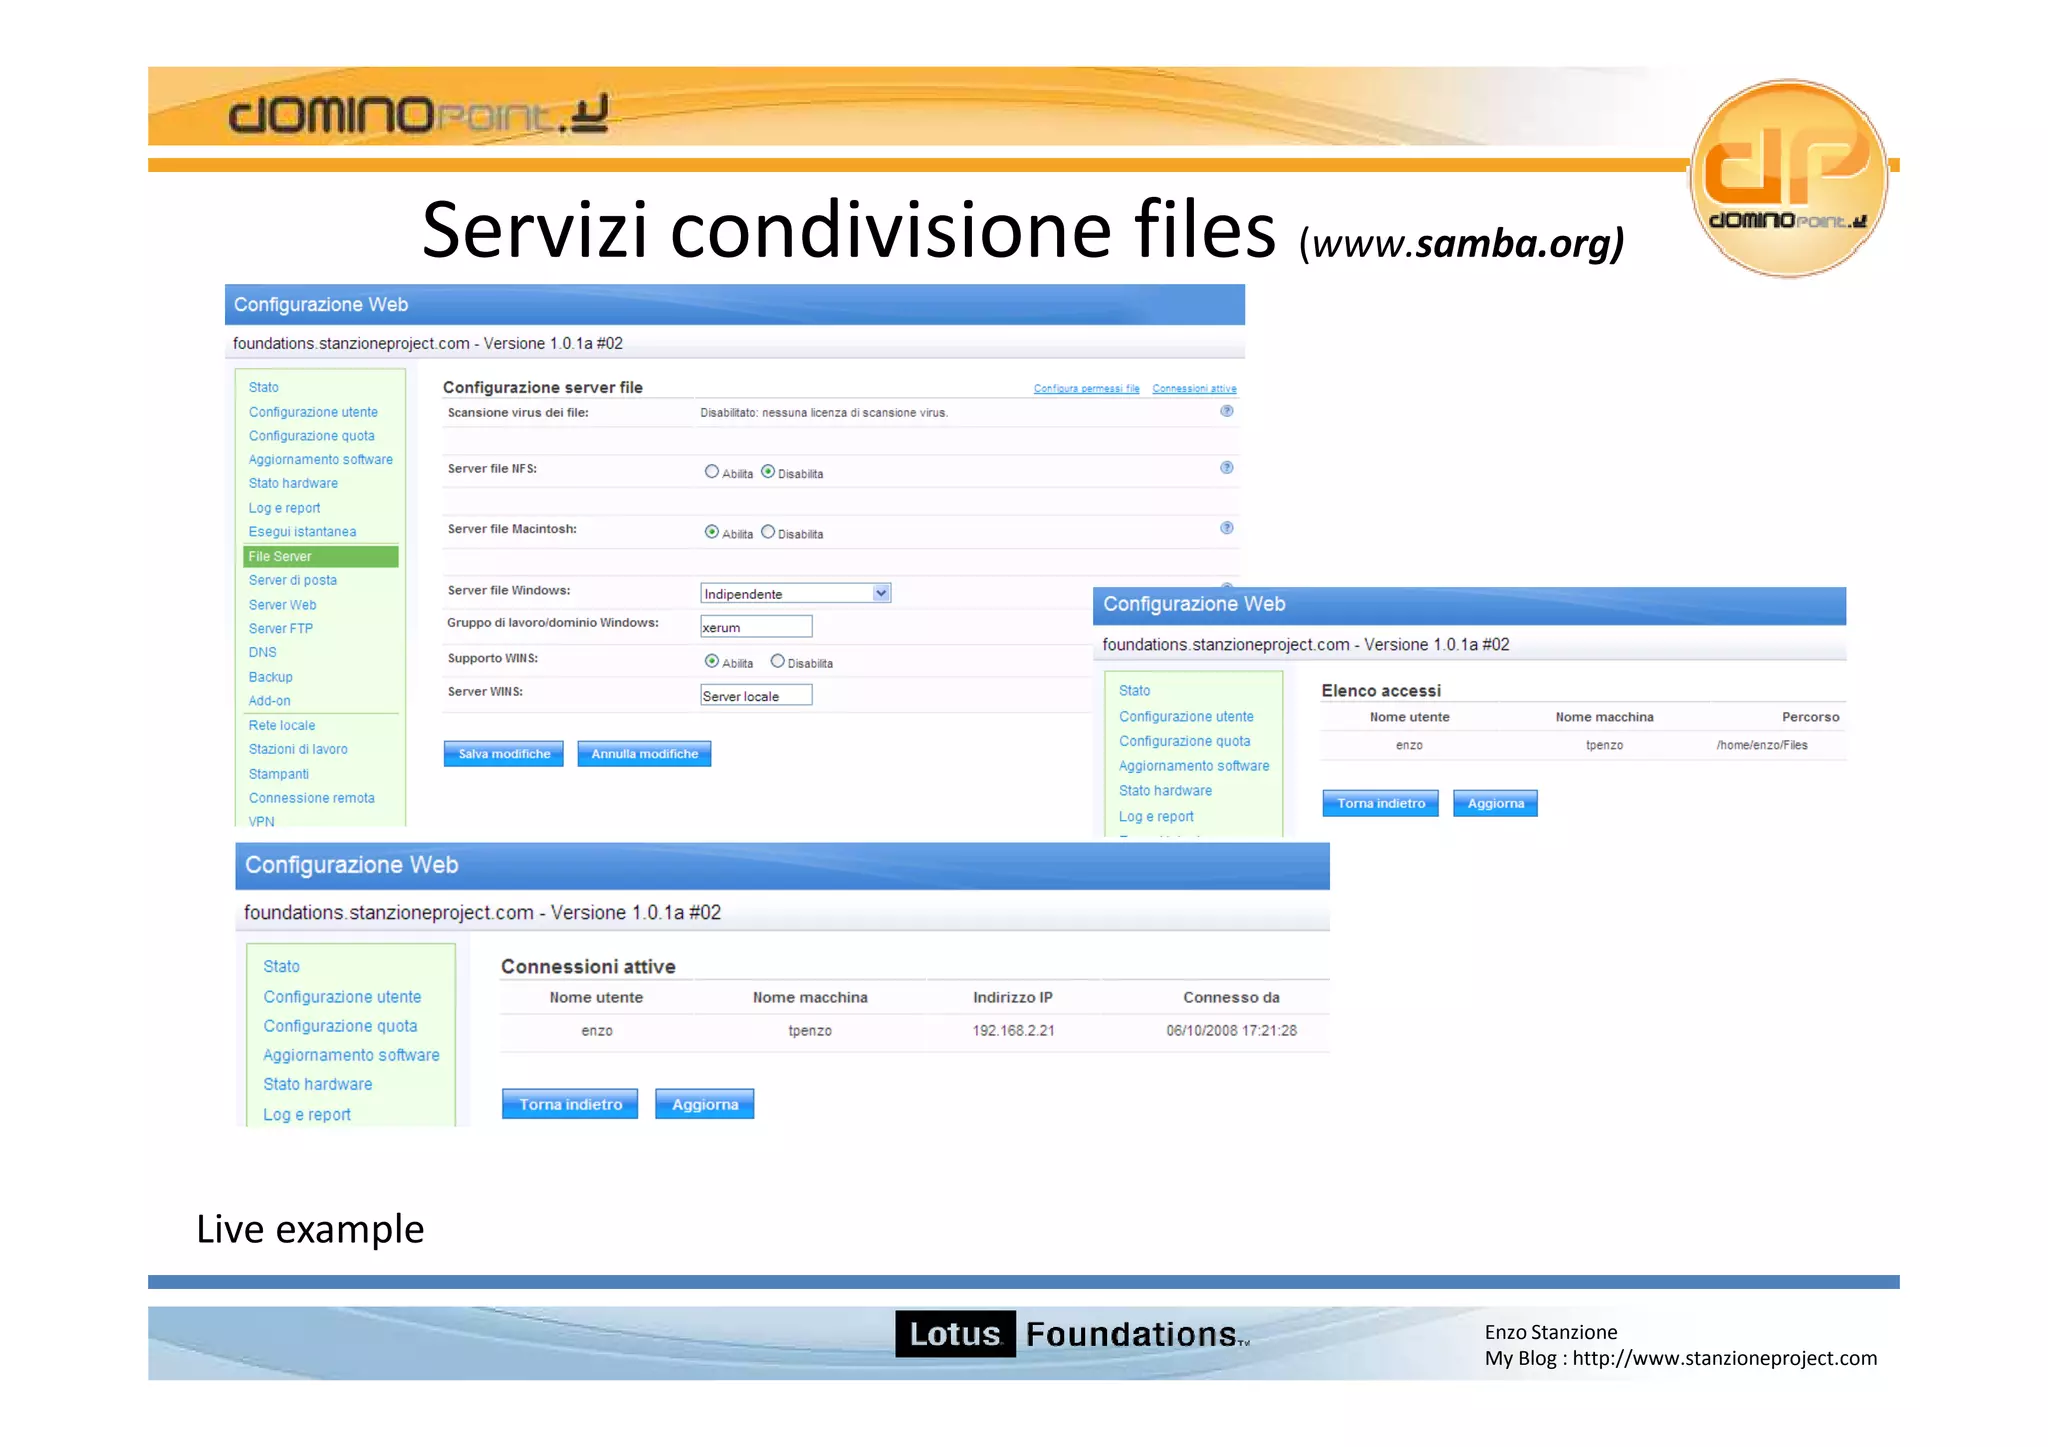The width and height of the screenshot is (2048, 1447).
Task: Open Aggiornamento software in Elenco accessi sidebar
Action: point(1194,766)
